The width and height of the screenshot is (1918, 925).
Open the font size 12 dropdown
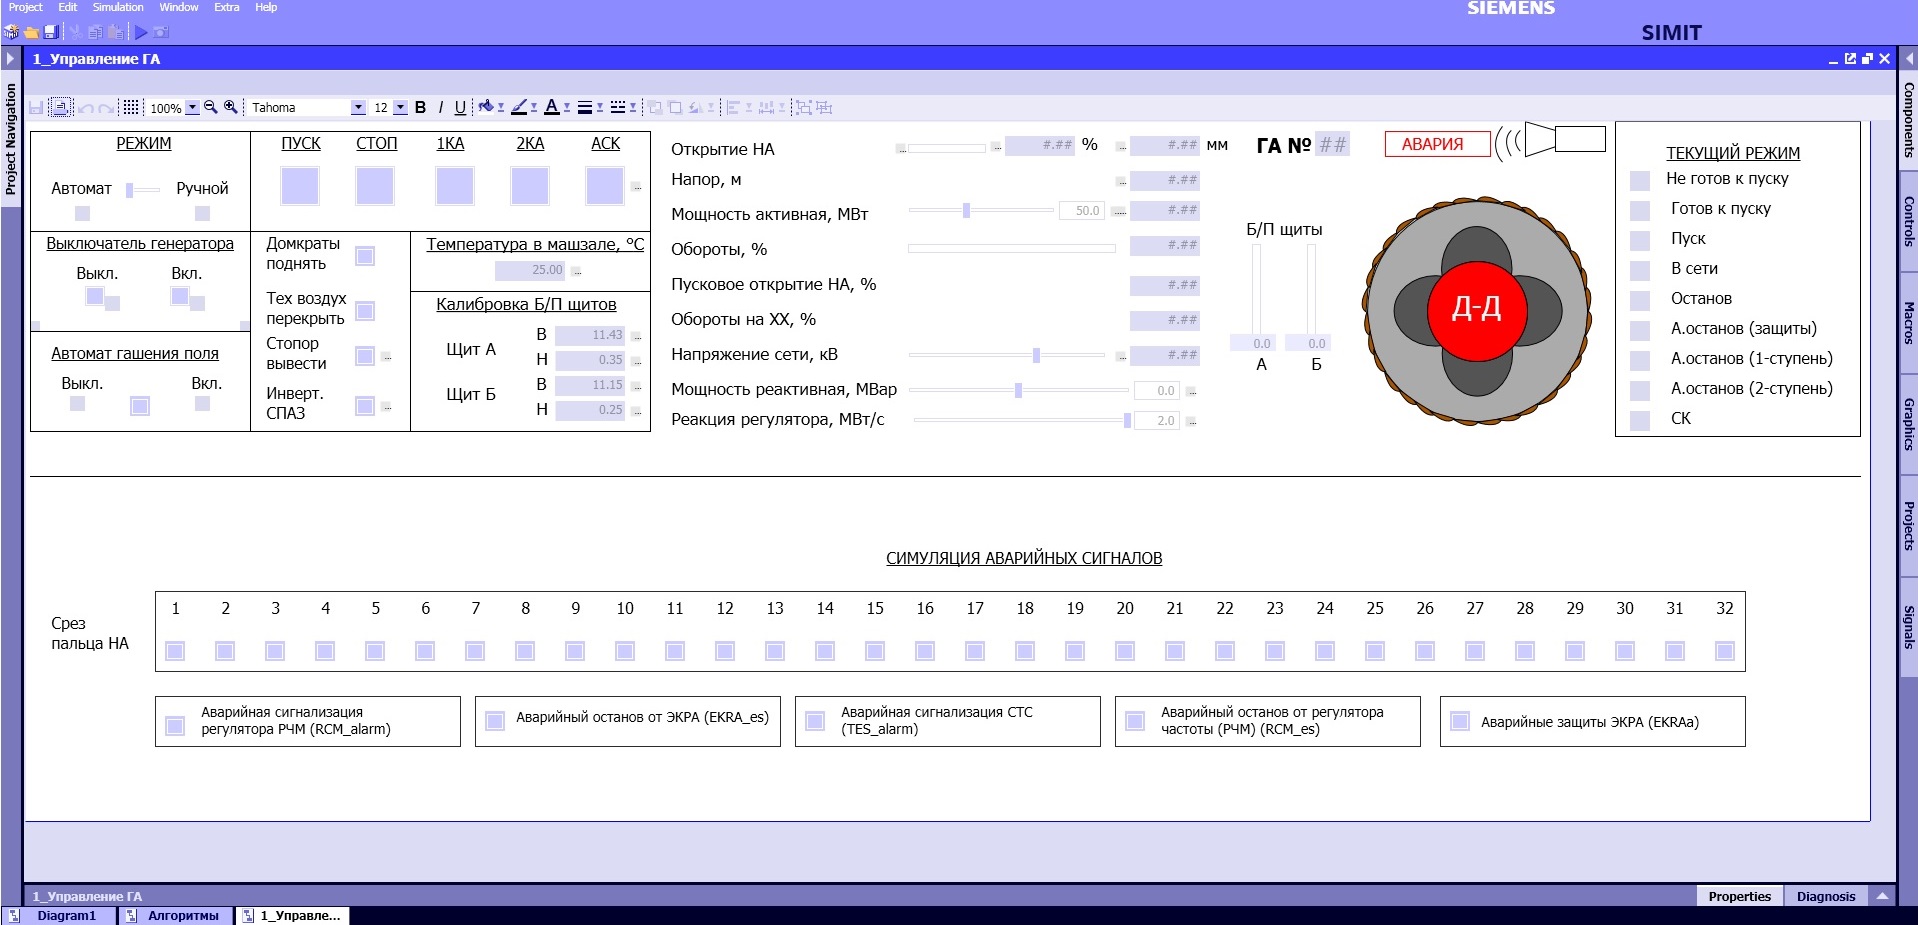pyautogui.click(x=400, y=107)
